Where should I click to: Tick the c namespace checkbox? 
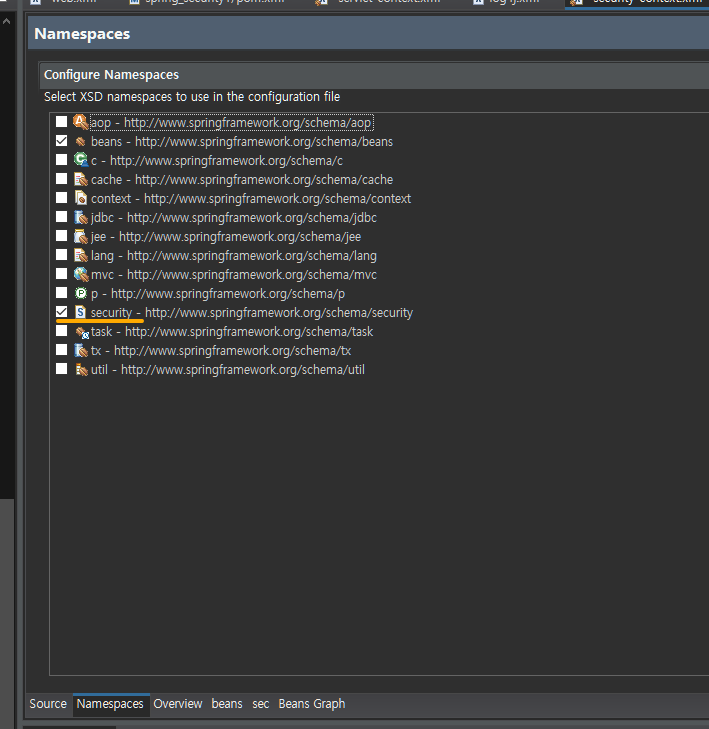pyautogui.click(x=61, y=160)
